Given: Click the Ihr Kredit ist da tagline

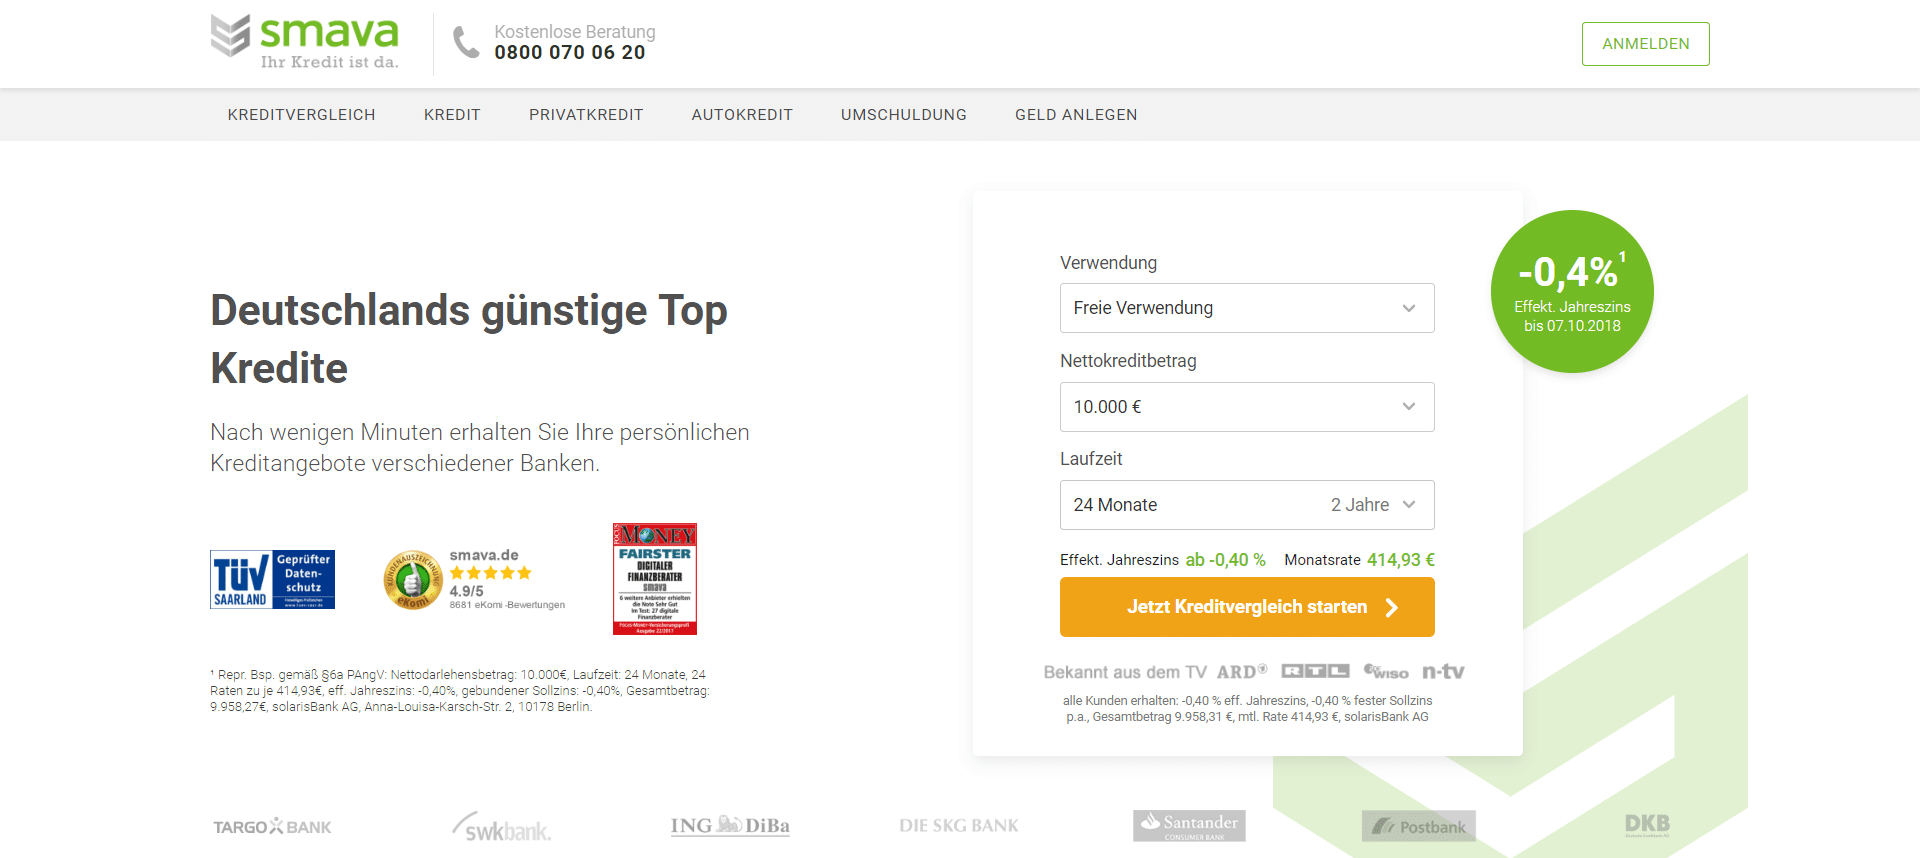Looking at the screenshot, I should (x=330, y=62).
